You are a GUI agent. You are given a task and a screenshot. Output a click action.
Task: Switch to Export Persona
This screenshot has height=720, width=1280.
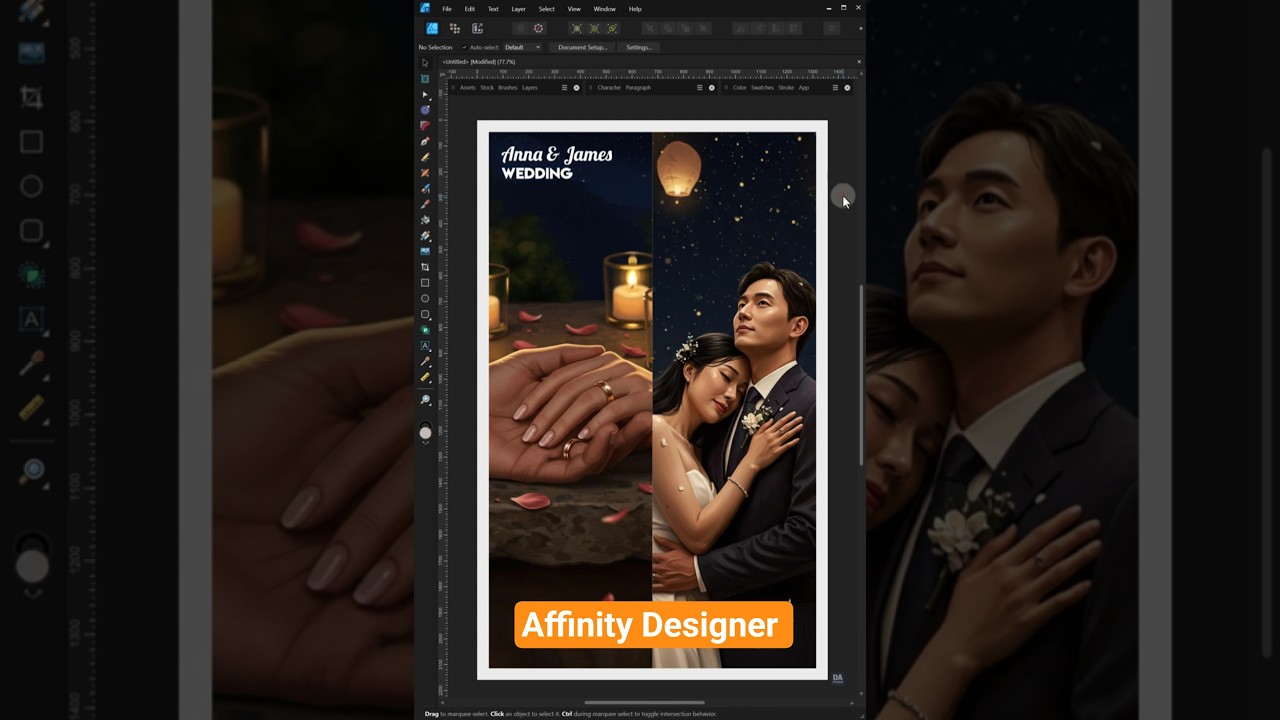pyautogui.click(x=477, y=28)
